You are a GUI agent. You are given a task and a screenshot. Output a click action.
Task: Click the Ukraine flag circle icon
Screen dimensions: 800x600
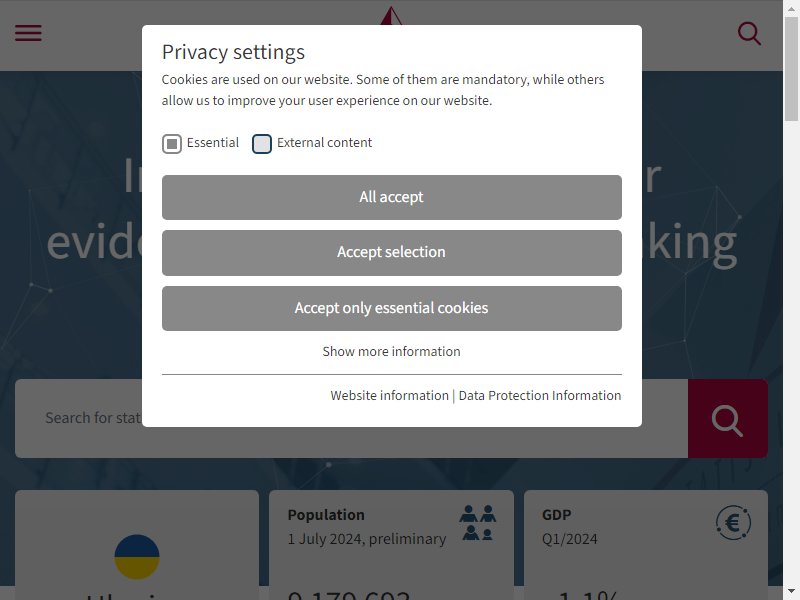[137, 557]
